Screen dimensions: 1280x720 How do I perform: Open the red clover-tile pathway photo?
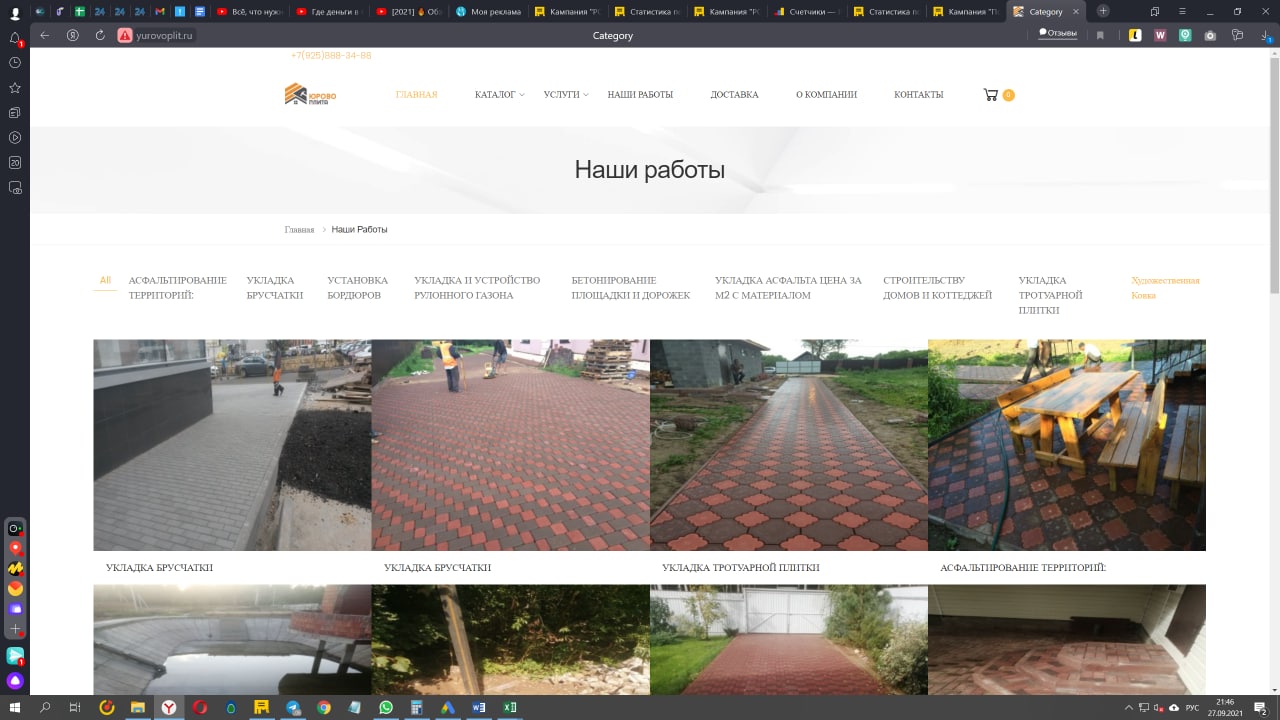pyautogui.click(x=789, y=445)
